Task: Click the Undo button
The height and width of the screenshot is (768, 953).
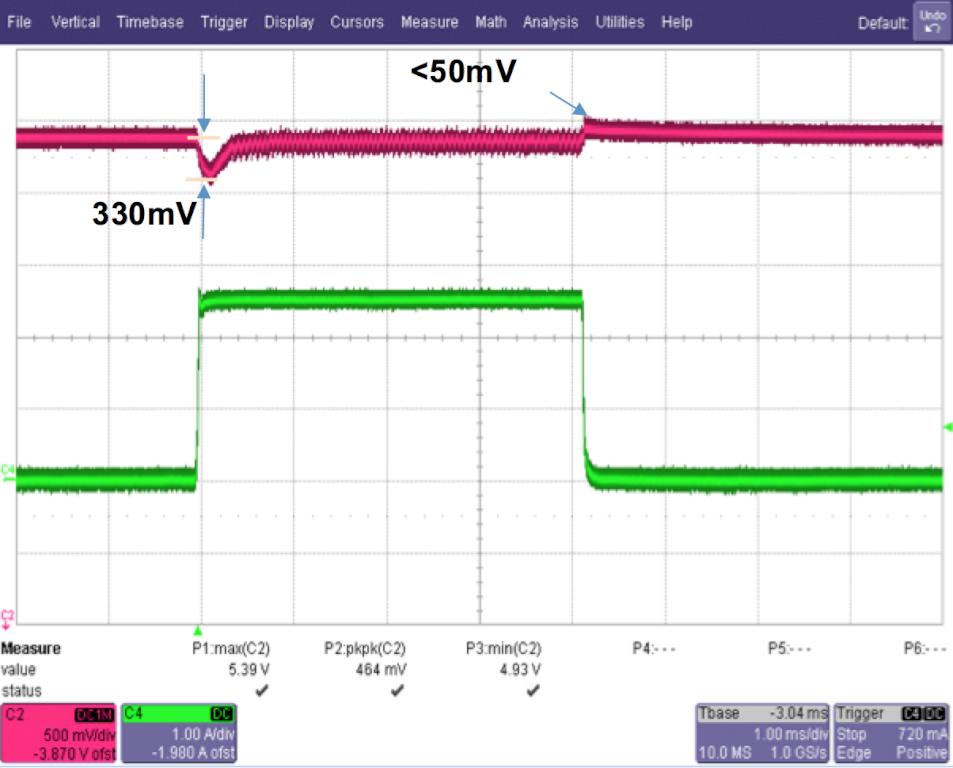Action: [x=932, y=21]
